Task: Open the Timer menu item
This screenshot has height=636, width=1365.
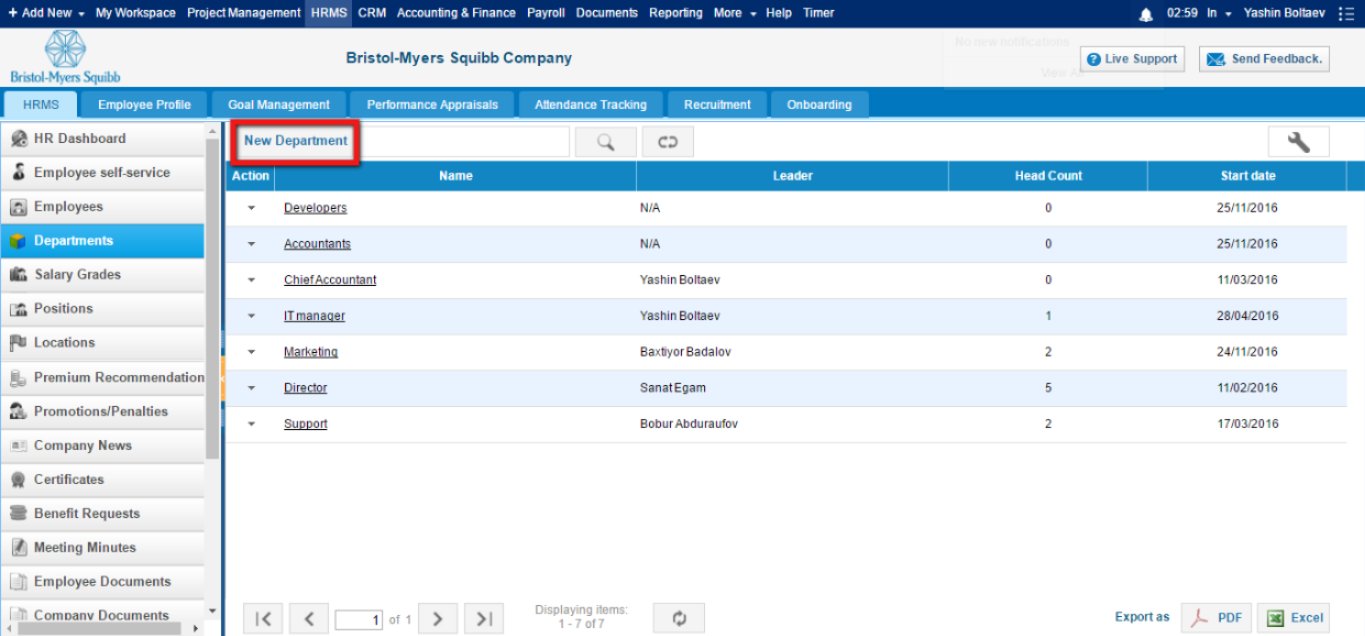Action: (818, 14)
